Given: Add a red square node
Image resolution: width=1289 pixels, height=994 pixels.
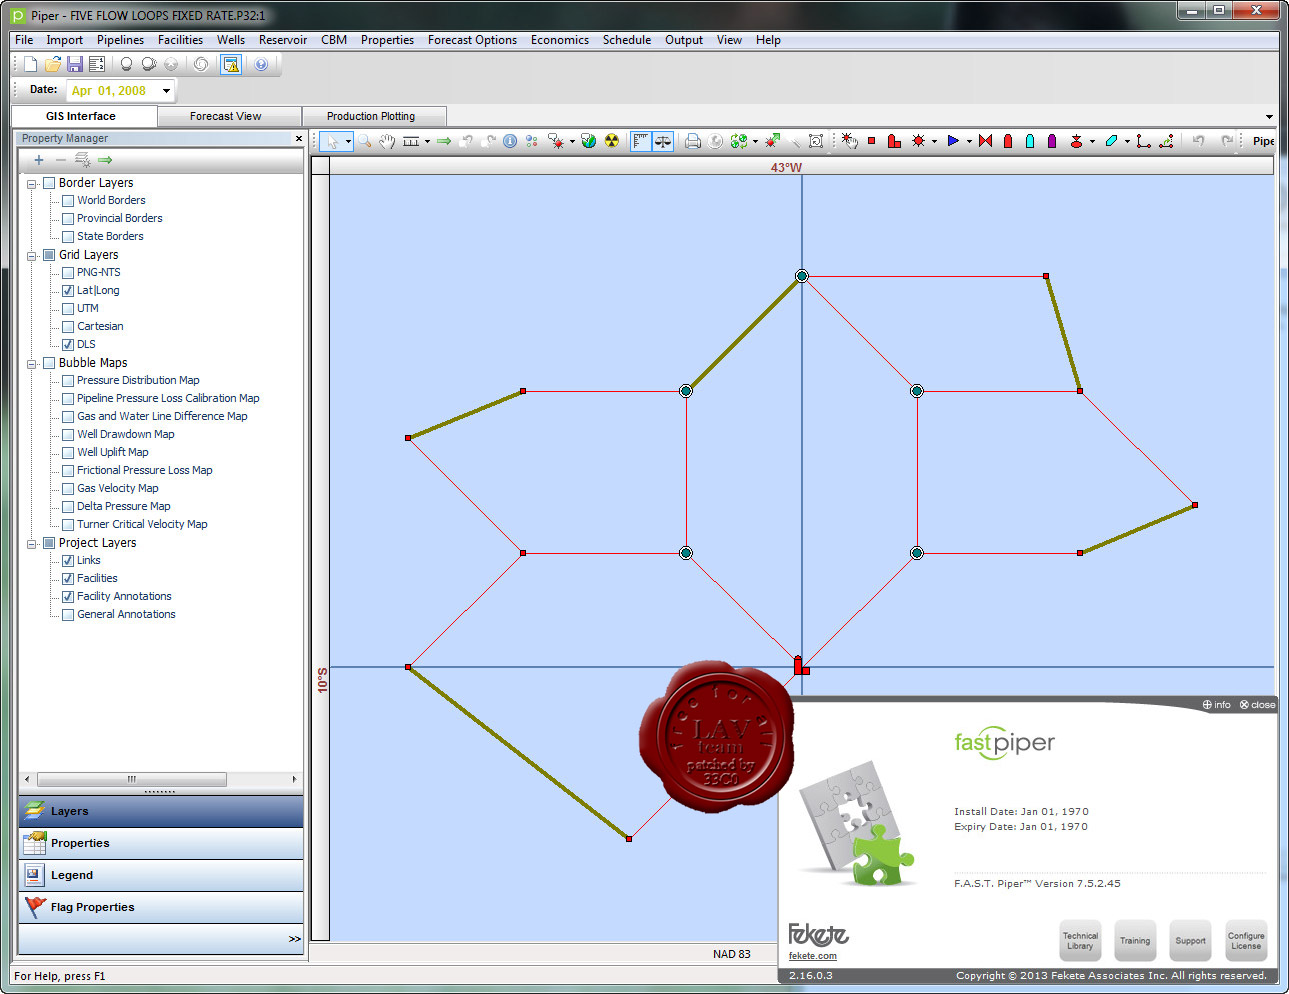Looking at the screenshot, I should tap(871, 141).
